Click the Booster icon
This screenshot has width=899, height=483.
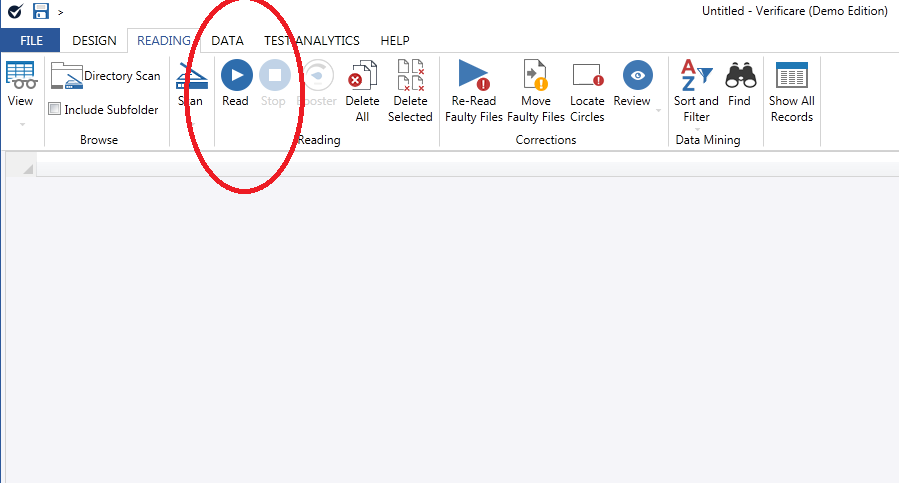point(318,75)
